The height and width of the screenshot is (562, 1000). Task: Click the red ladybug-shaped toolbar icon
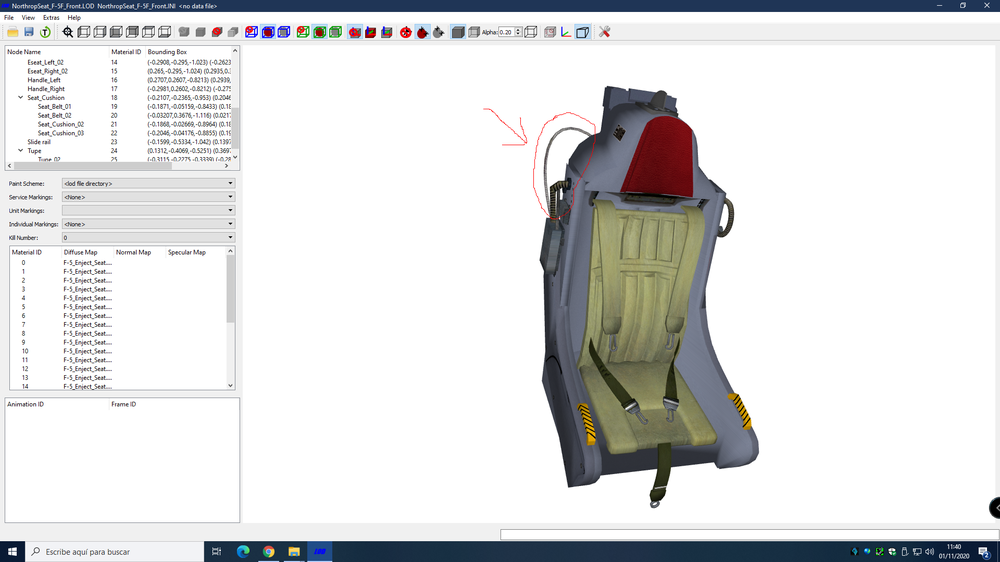tap(422, 32)
